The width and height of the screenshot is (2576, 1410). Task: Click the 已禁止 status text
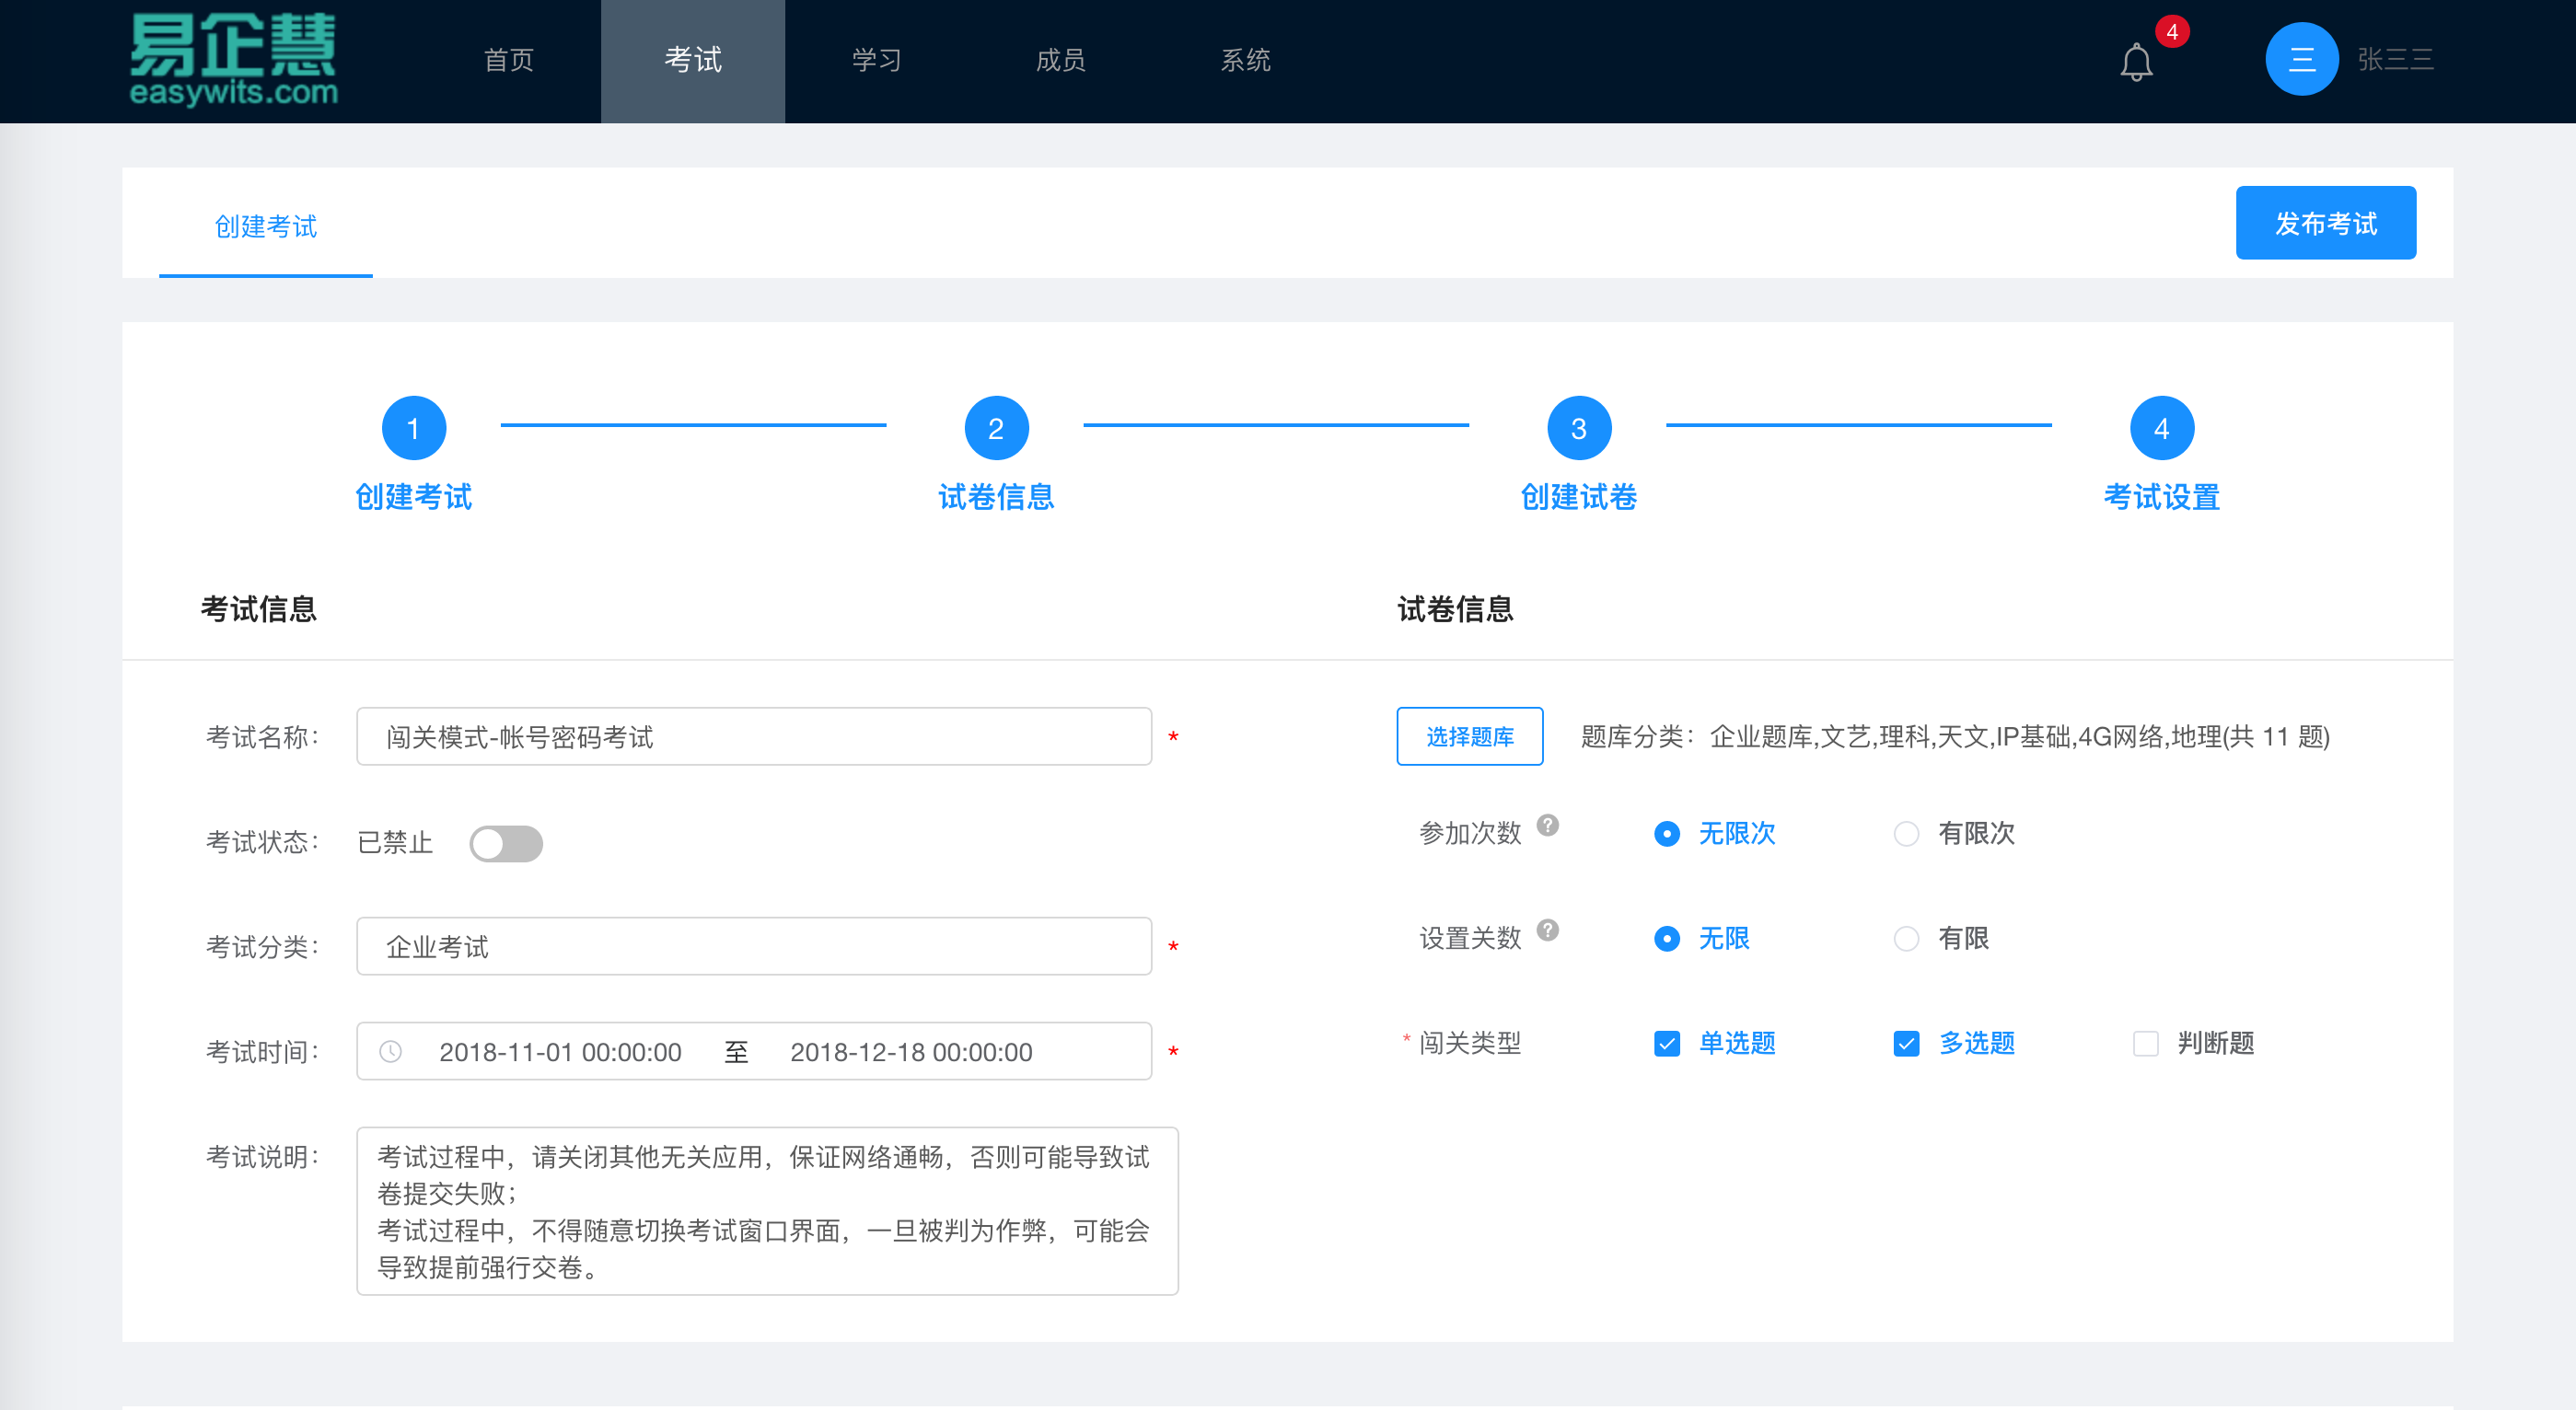coord(395,843)
